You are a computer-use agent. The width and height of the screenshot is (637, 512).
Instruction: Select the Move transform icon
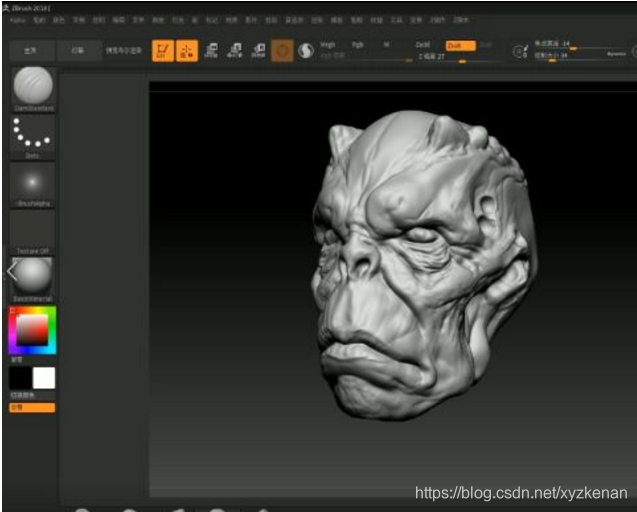point(211,51)
